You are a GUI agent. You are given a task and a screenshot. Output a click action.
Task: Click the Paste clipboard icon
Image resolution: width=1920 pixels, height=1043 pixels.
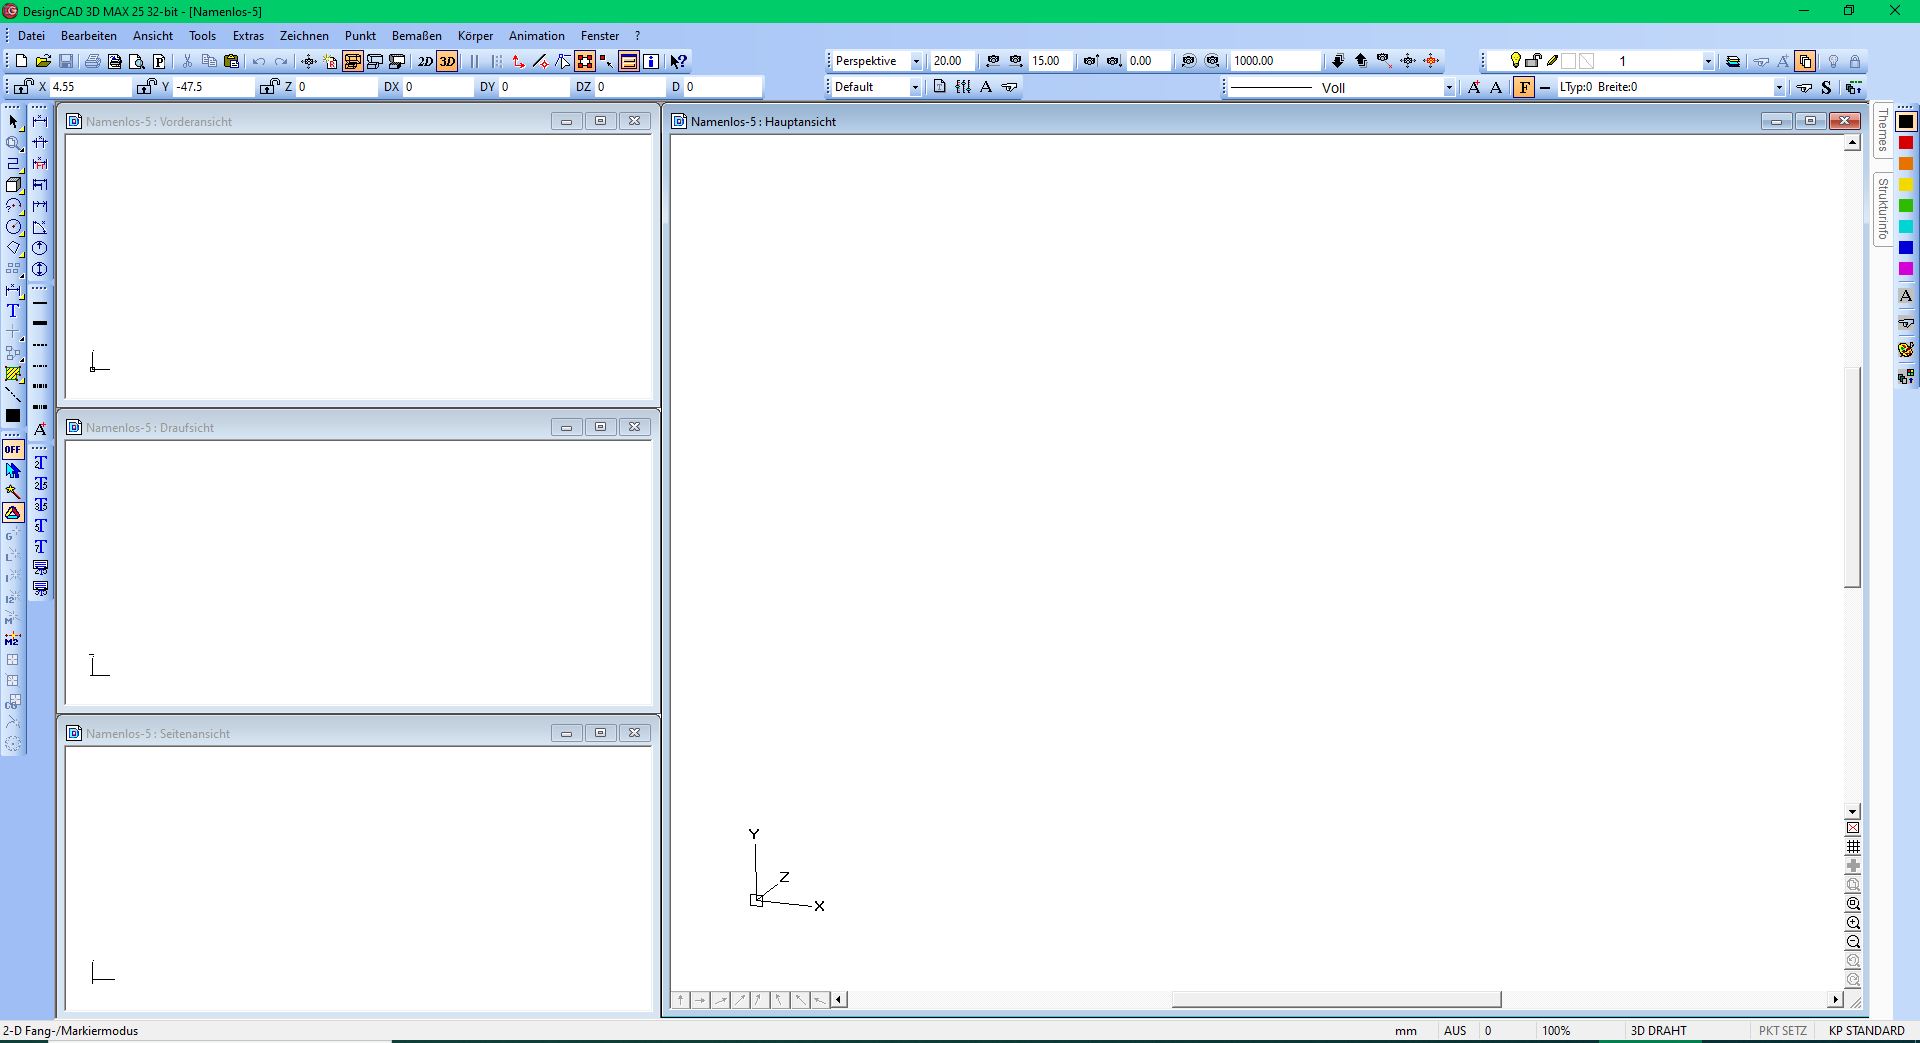231,61
